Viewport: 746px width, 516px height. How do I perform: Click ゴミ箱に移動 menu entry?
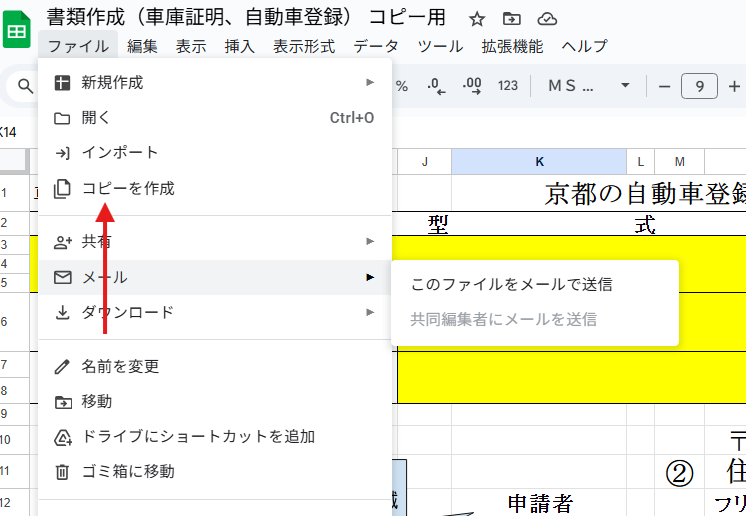(128, 471)
